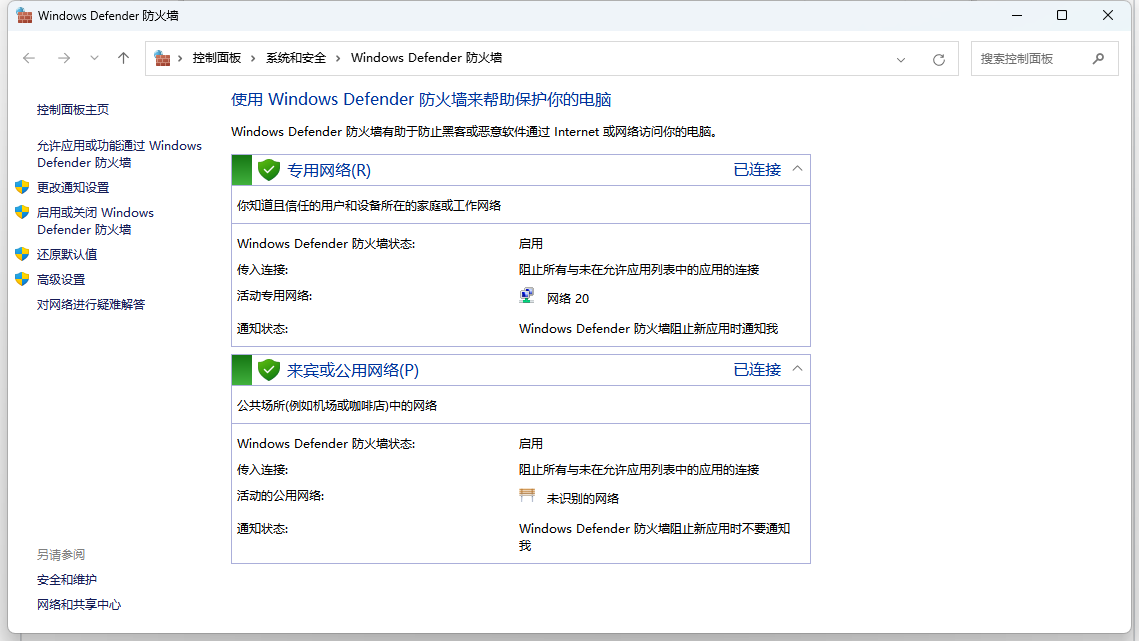Go up one level with up arrow
The width and height of the screenshot is (1139, 641).
tap(123, 58)
